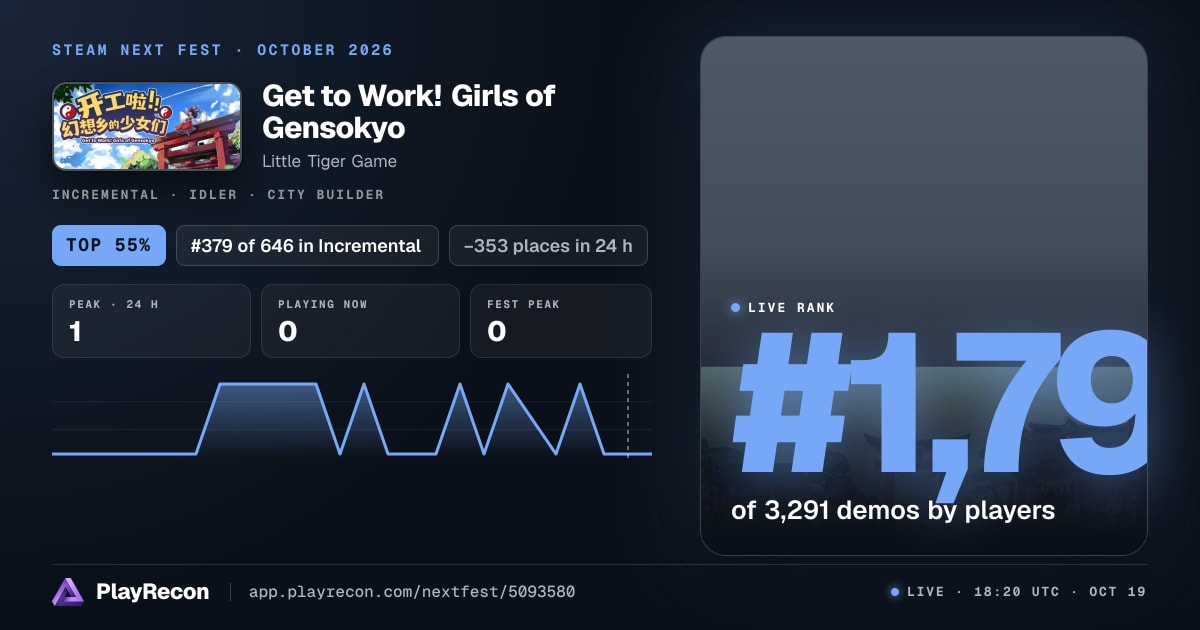Viewport: 1200px width, 630px height.
Task: Click the of 3,291 demos by players text
Action: coord(893,511)
